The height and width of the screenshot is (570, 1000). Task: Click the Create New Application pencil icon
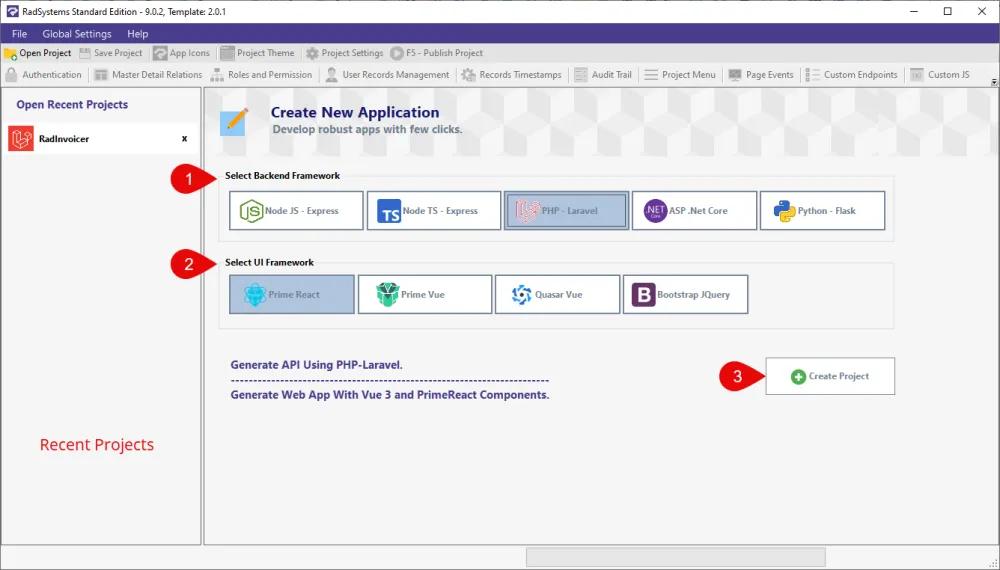click(233, 122)
